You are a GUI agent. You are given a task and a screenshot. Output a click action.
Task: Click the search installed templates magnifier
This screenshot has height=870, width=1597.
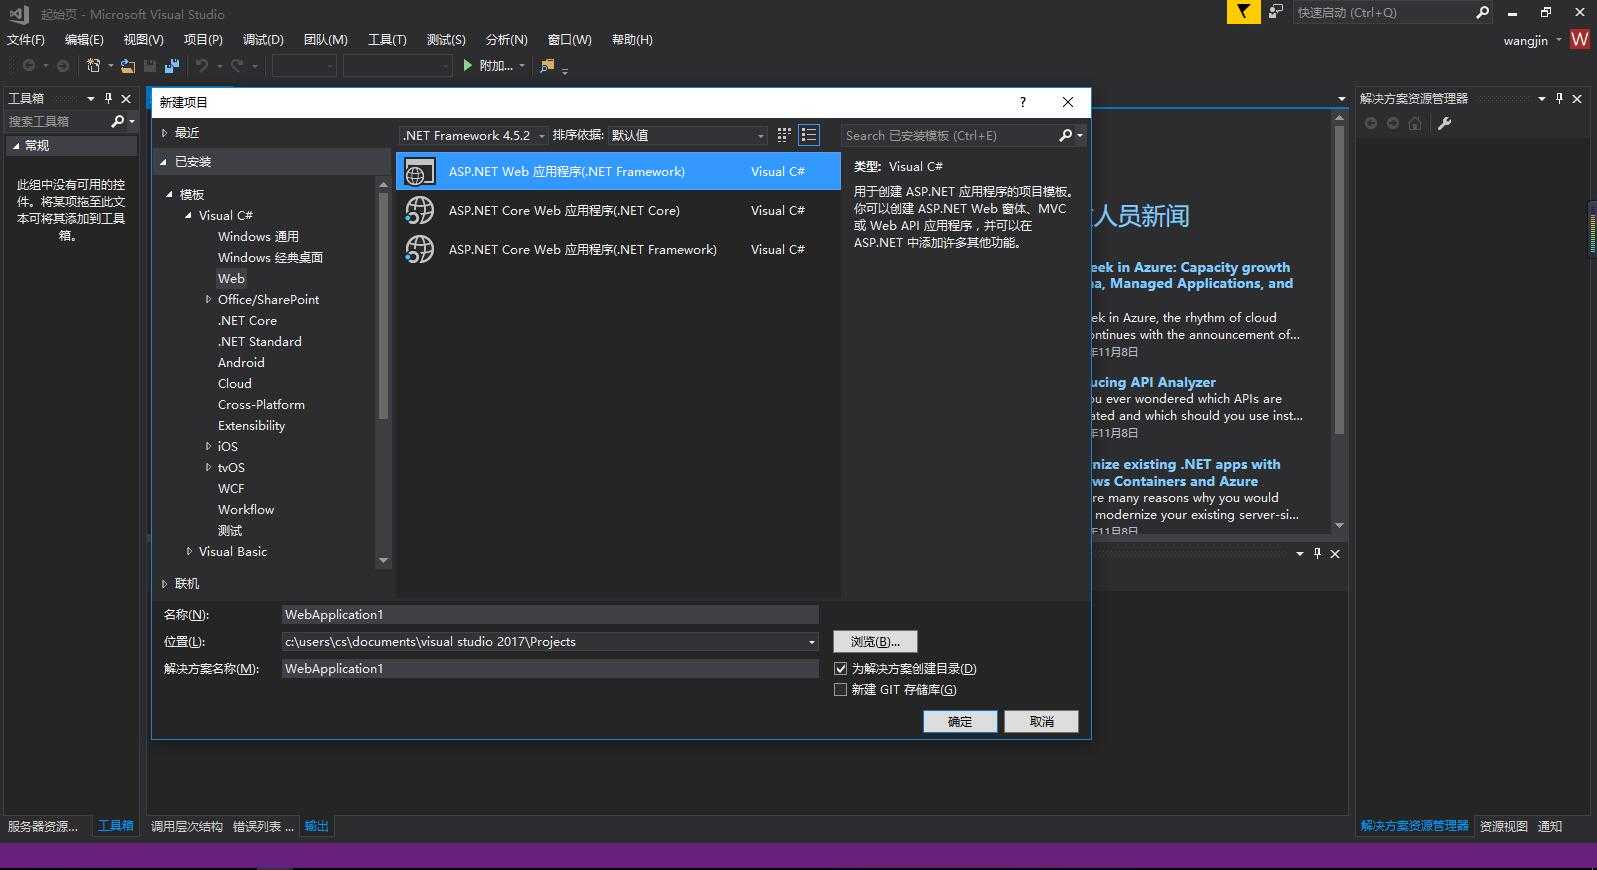pyautogui.click(x=1065, y=135)
